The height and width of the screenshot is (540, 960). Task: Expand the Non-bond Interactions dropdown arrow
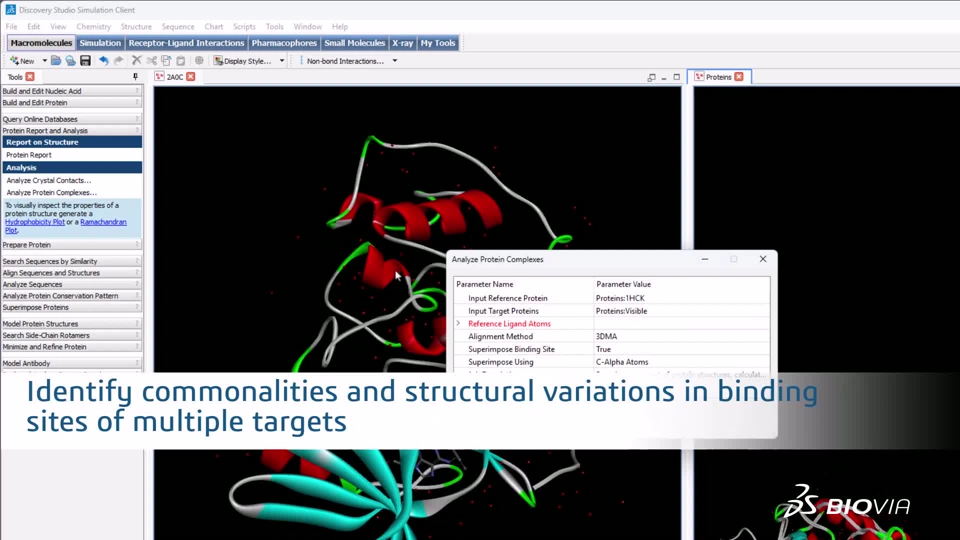click(x=394, y=61)
